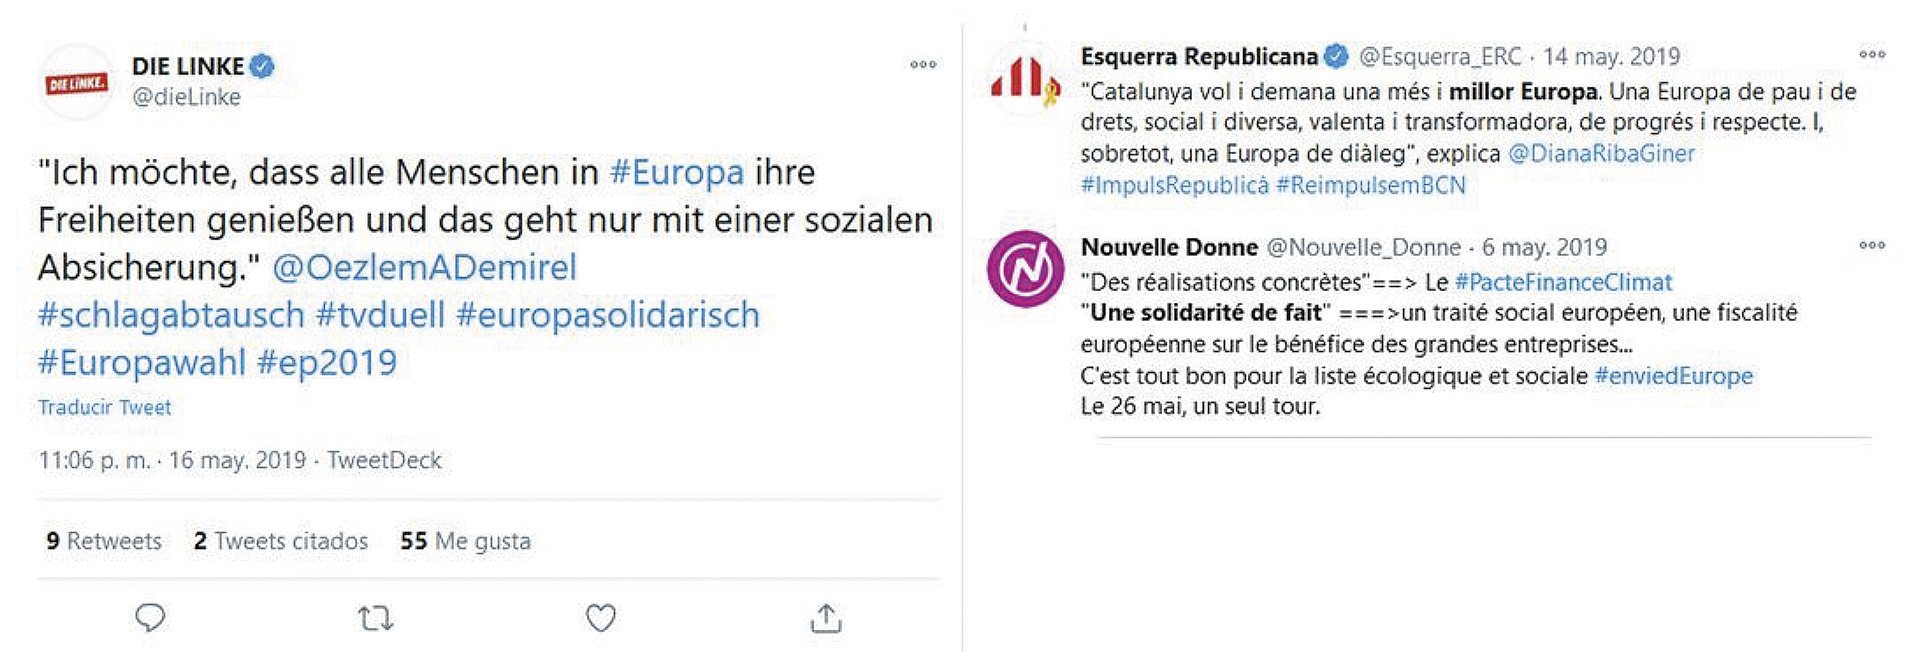Click the Traducir Tweet link
The width and height of the screenshot is (1908, 652).
click(105, 407)
